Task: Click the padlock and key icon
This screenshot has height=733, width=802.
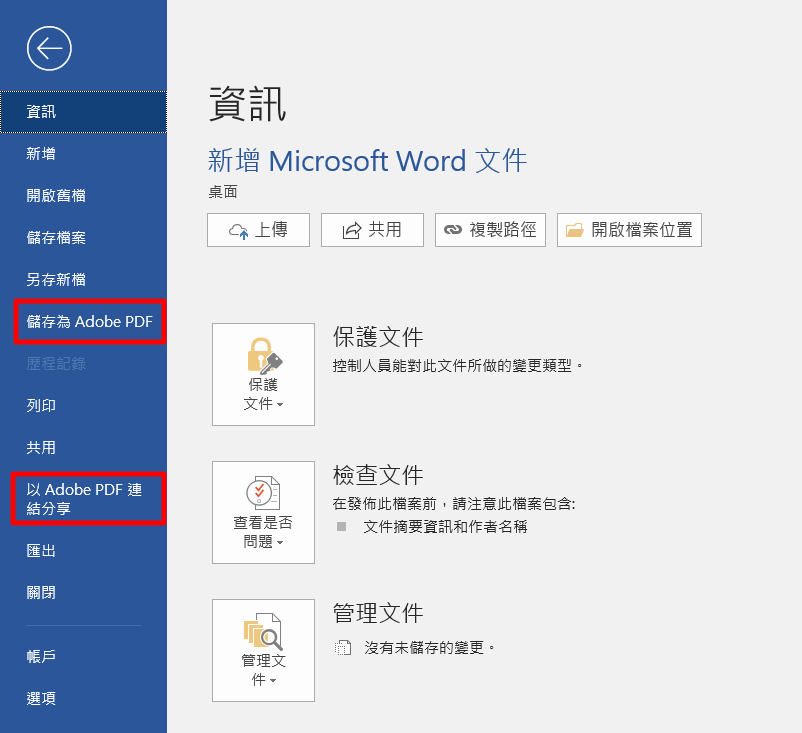Action: (264, 356)
